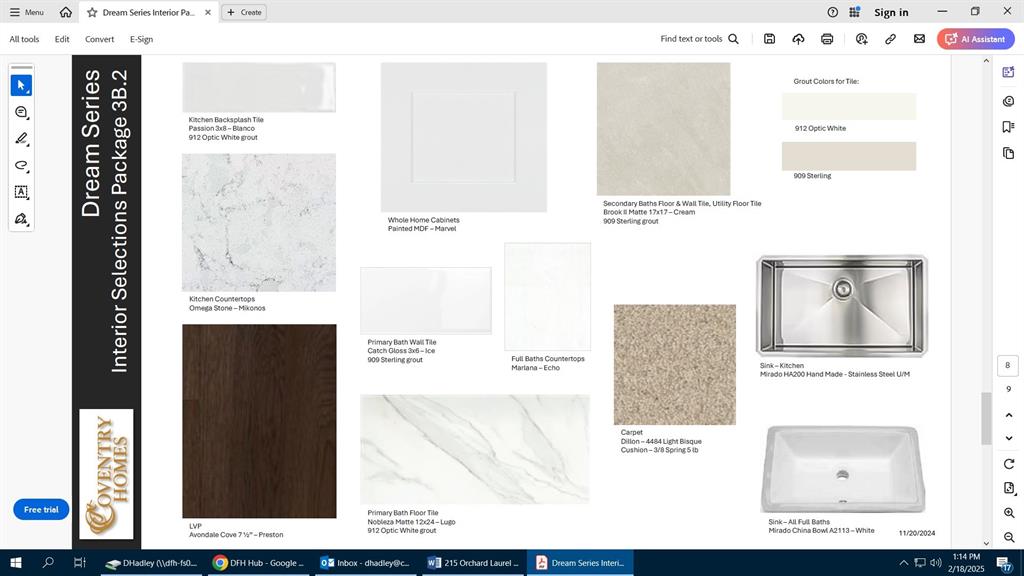Viewport: 1024px width, 576px height.
Task: Launch the AI Assistant
Action: click(976, 39)
